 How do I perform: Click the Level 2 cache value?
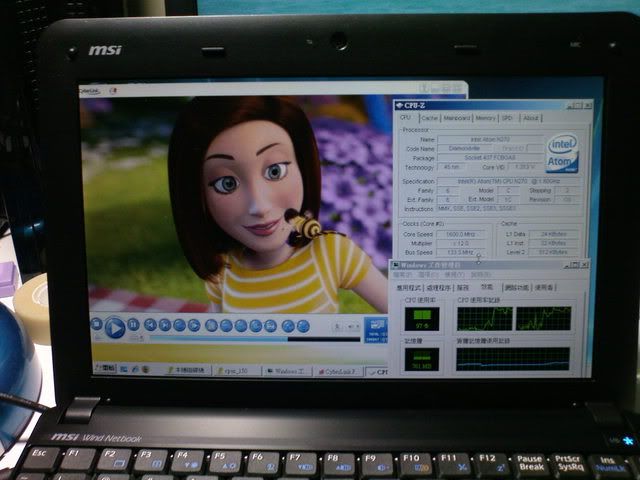[553, 252]
